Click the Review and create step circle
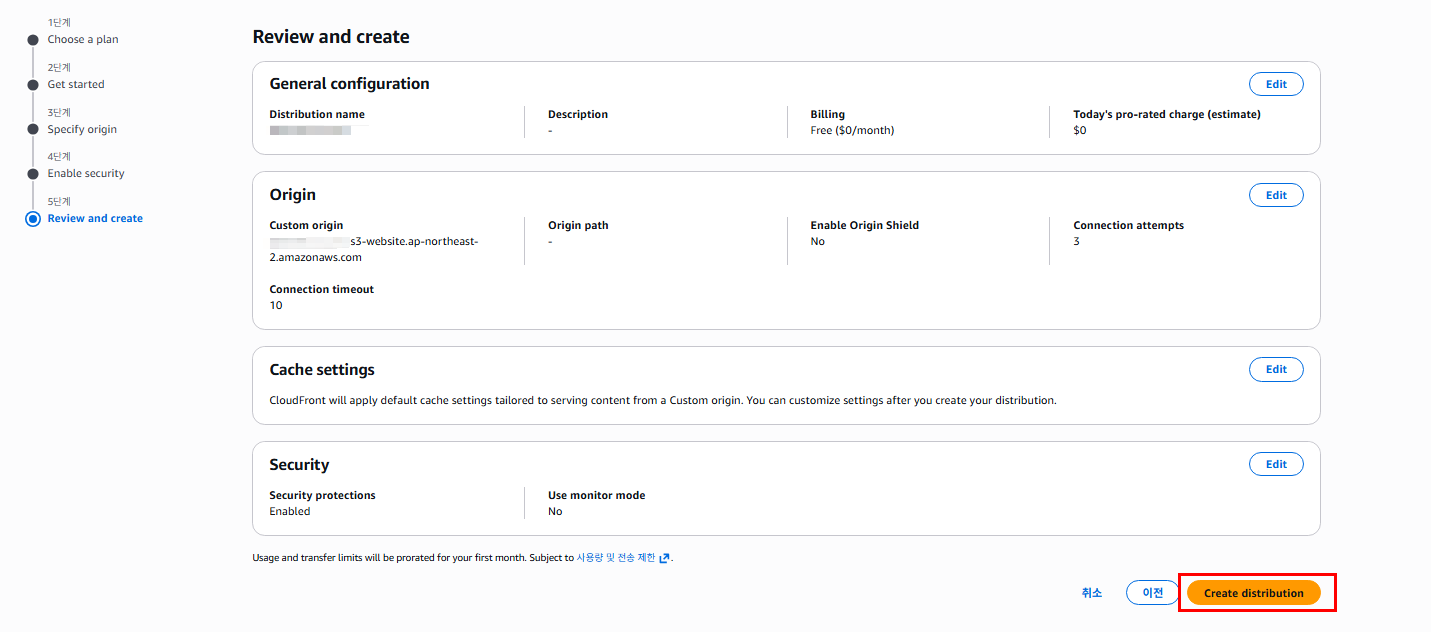Screen dimensions: 1431x632 point(33,219)
